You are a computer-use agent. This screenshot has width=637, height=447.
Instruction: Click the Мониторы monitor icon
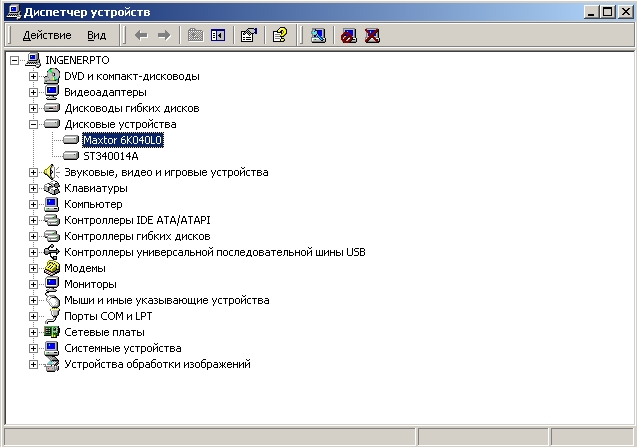pos(53,284)
